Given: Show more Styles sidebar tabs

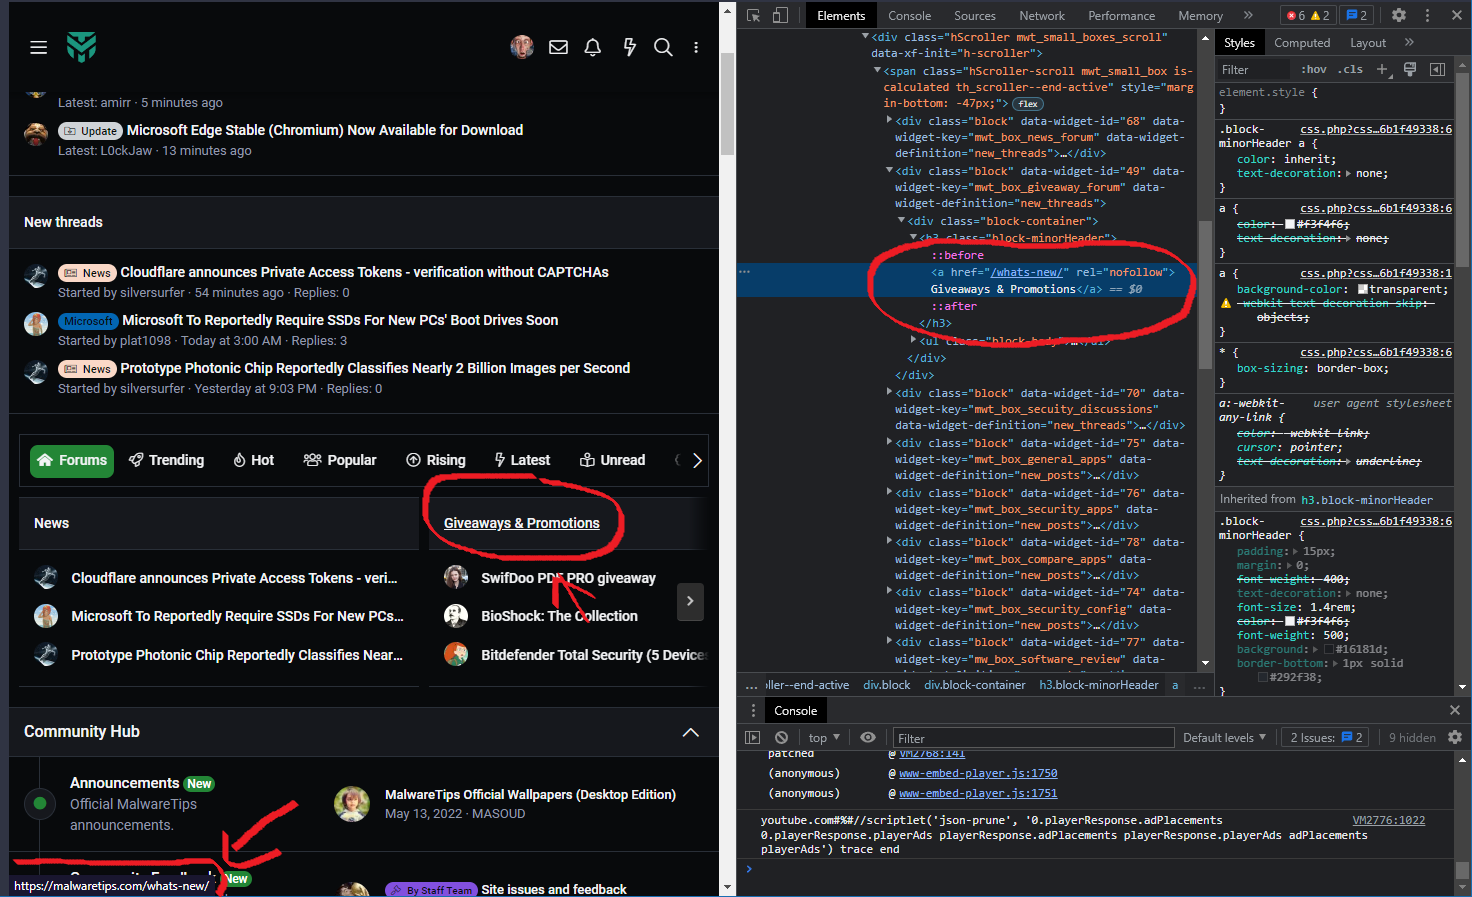Looking at the screenshot, I should (x=1409, y=42).
